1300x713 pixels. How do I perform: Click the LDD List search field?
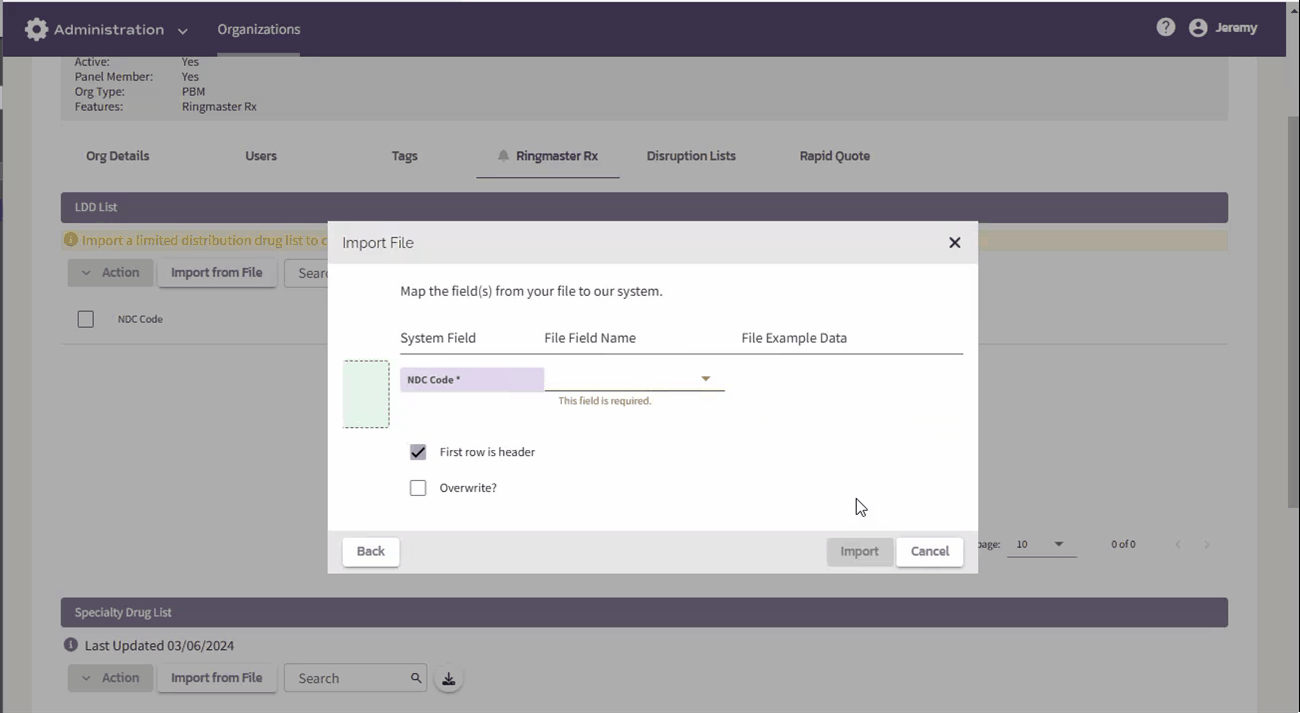[307, 273]
